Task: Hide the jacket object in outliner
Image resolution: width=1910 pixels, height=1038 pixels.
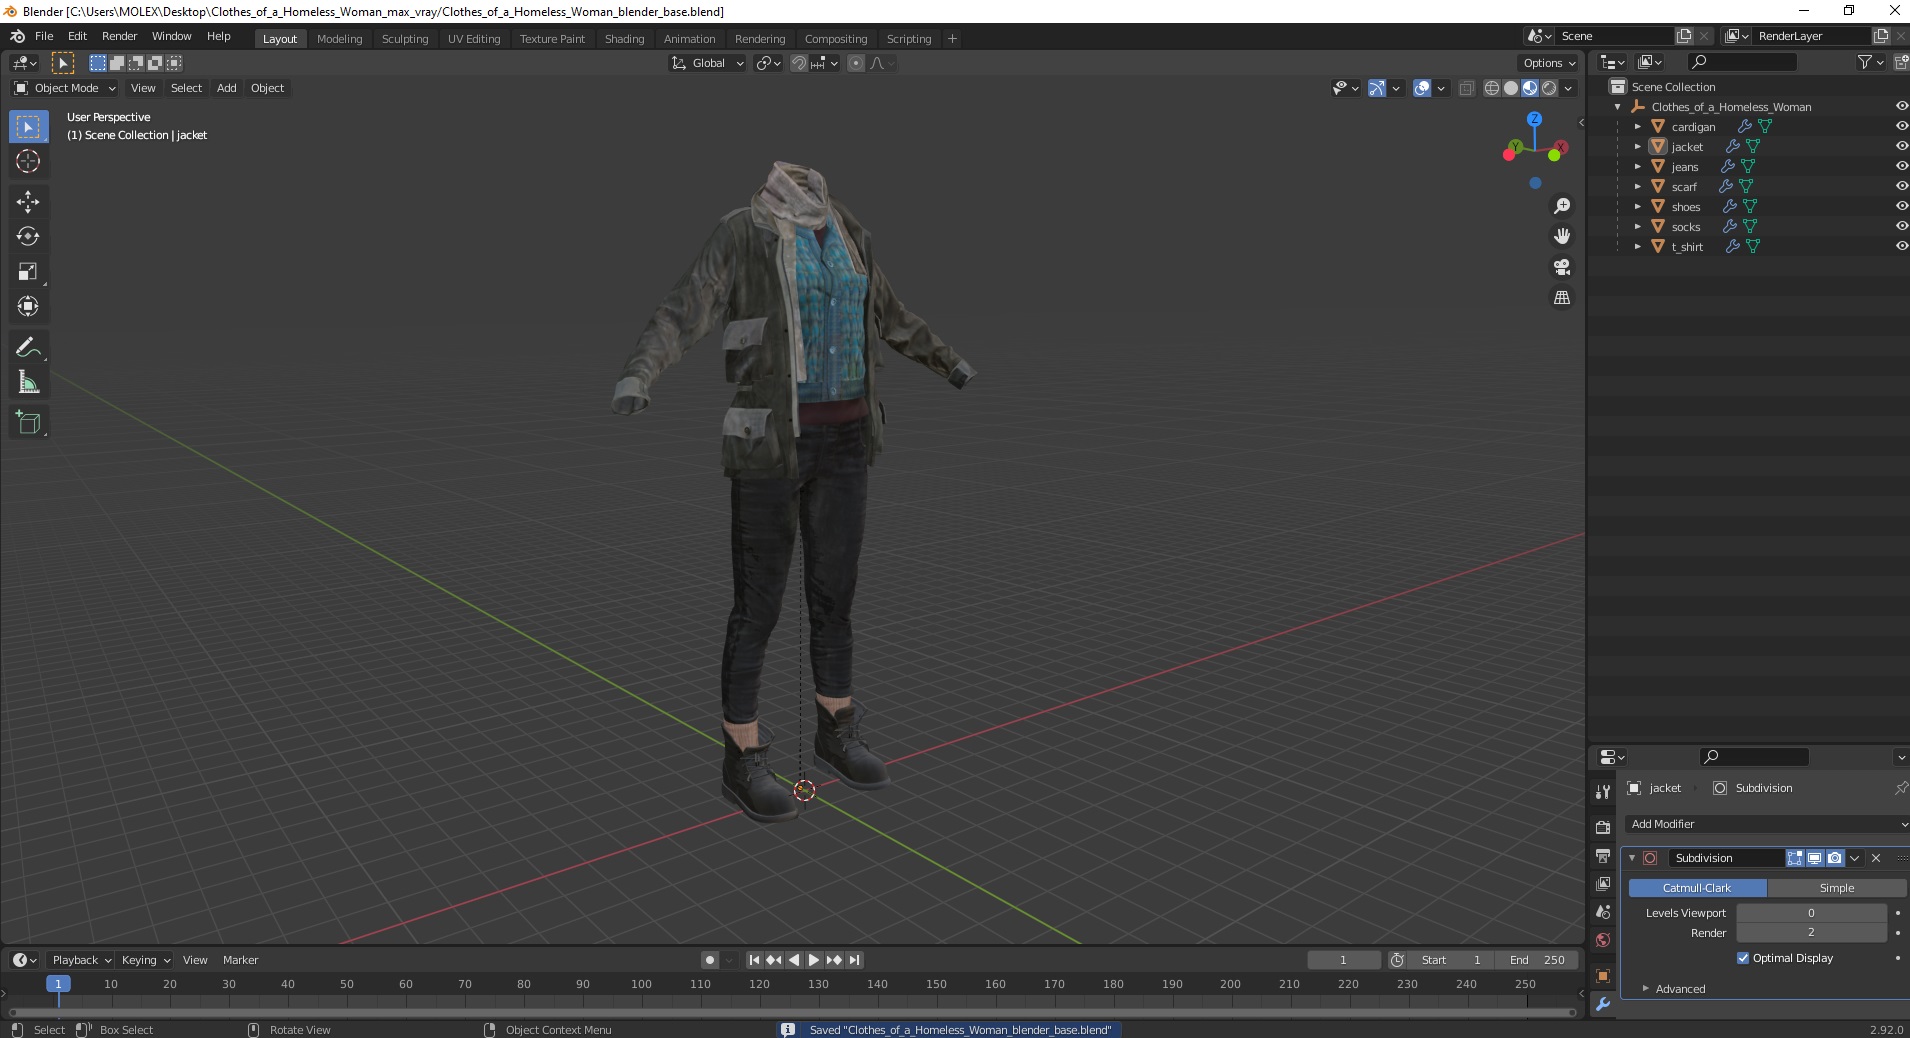Action: click(x=1901, y=146)
